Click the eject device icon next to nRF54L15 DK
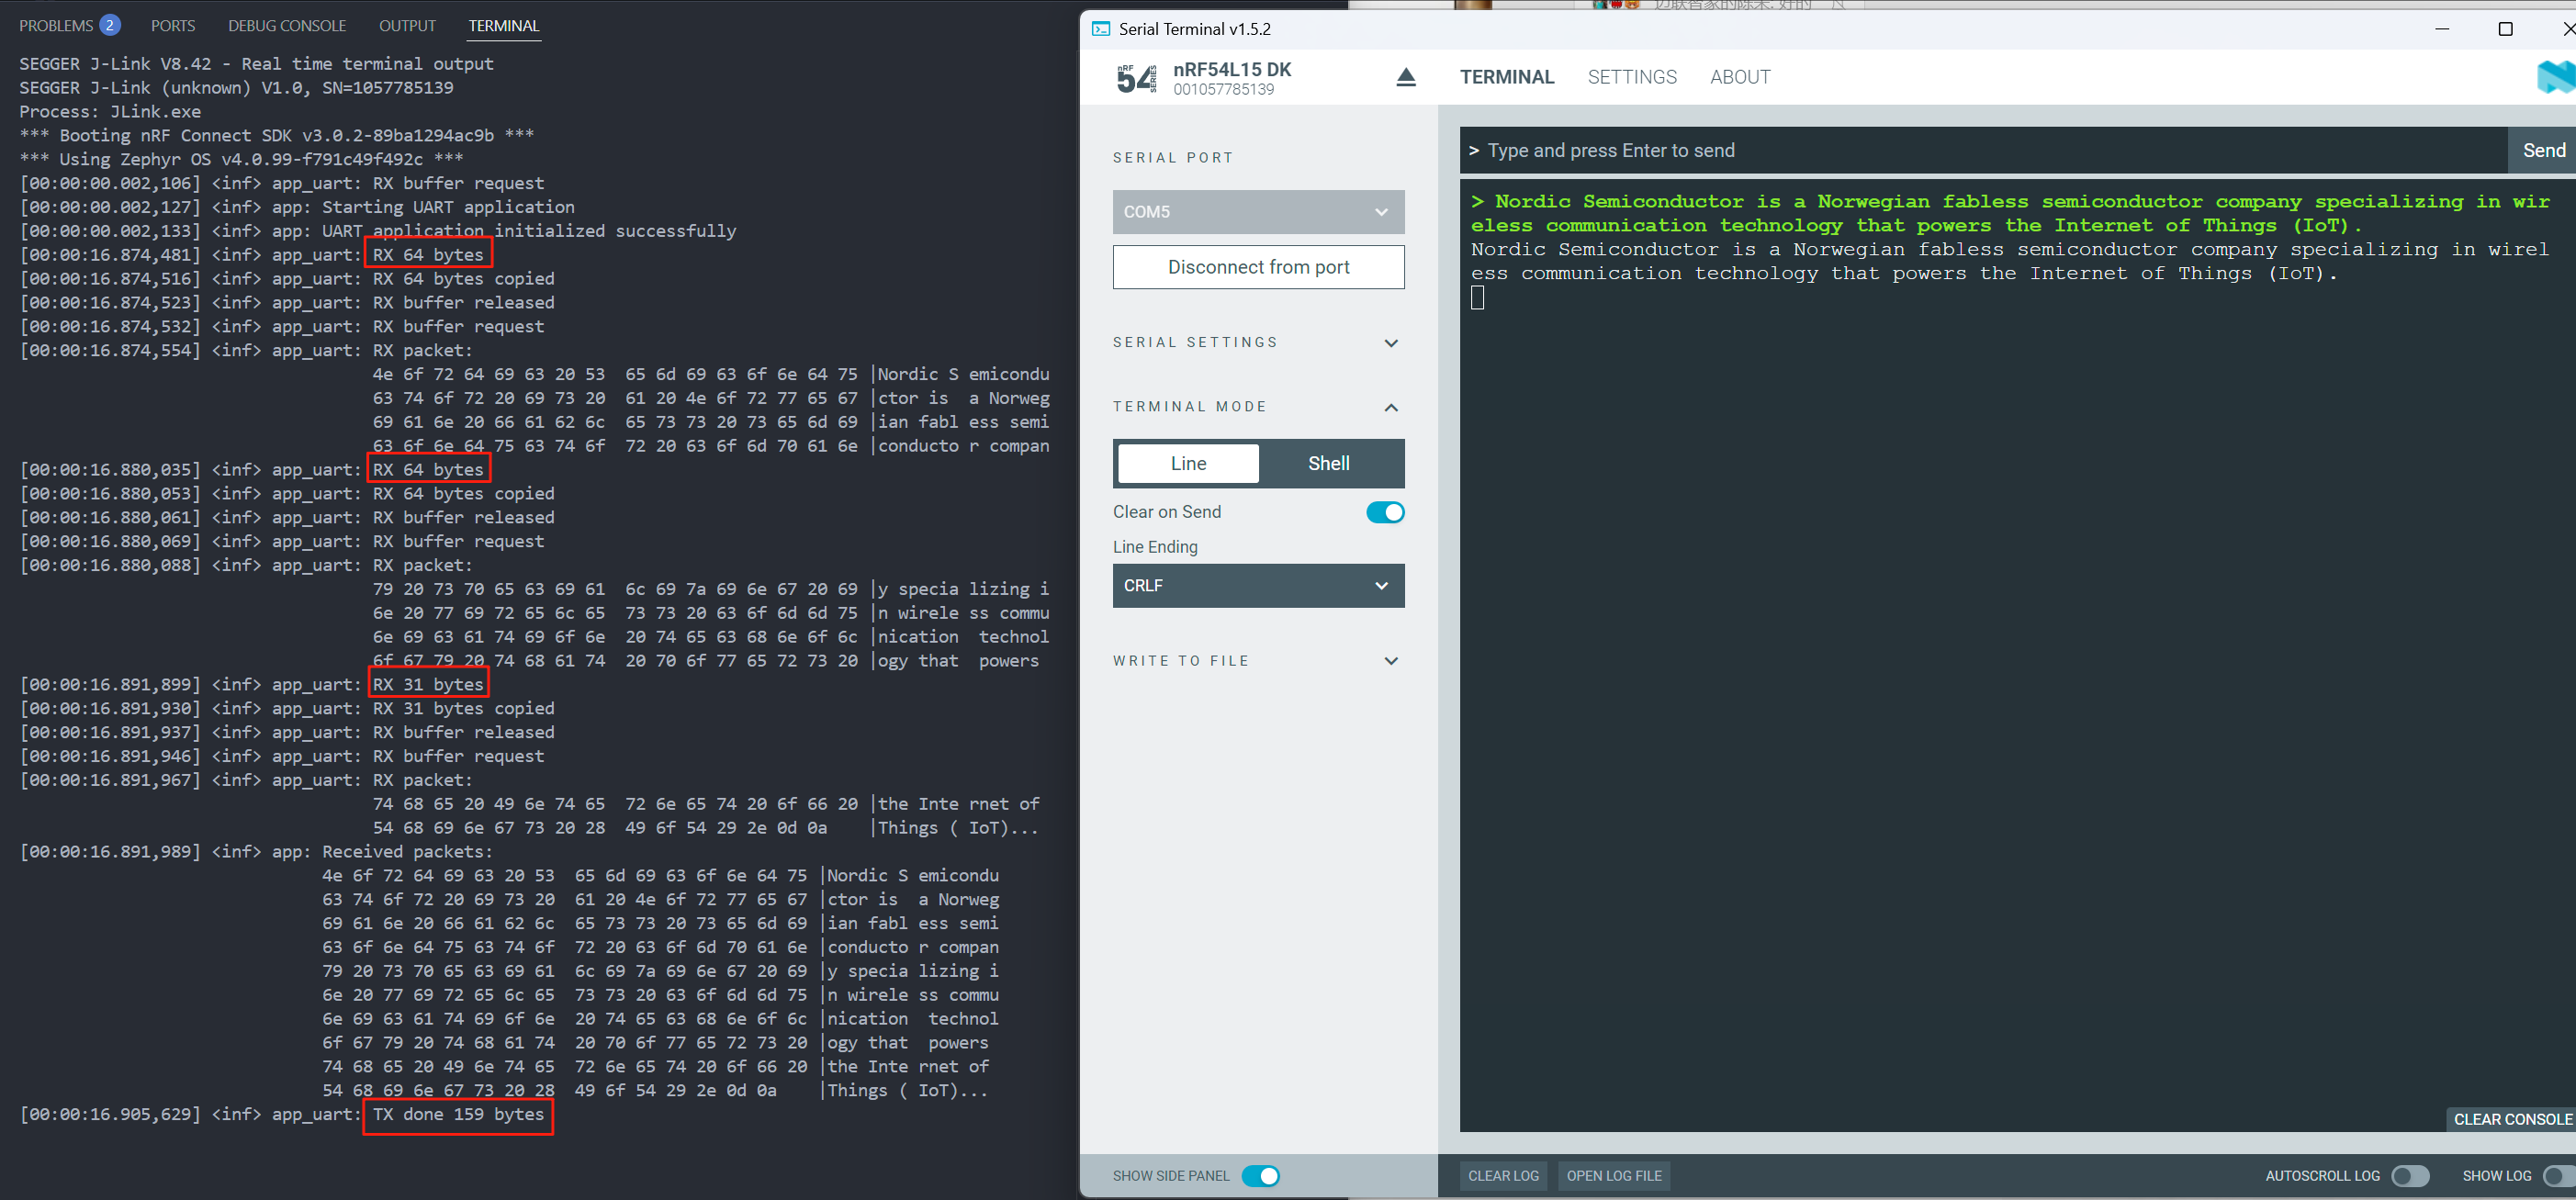2576x1200 pixels. pos(1405,77)
